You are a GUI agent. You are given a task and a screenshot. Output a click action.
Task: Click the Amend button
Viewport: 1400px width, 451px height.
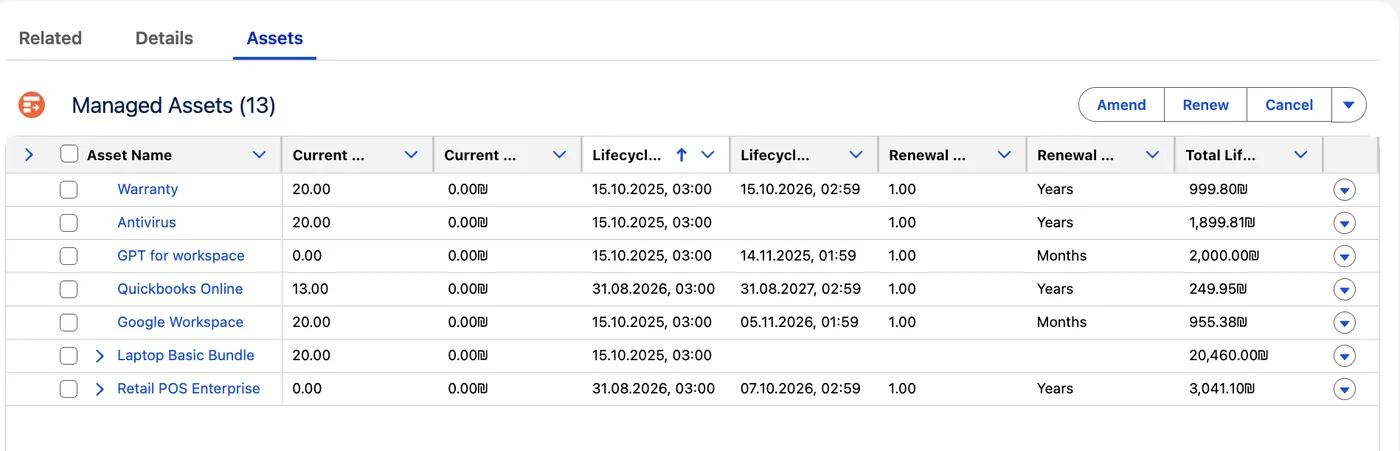click(x=1121, y=104)
